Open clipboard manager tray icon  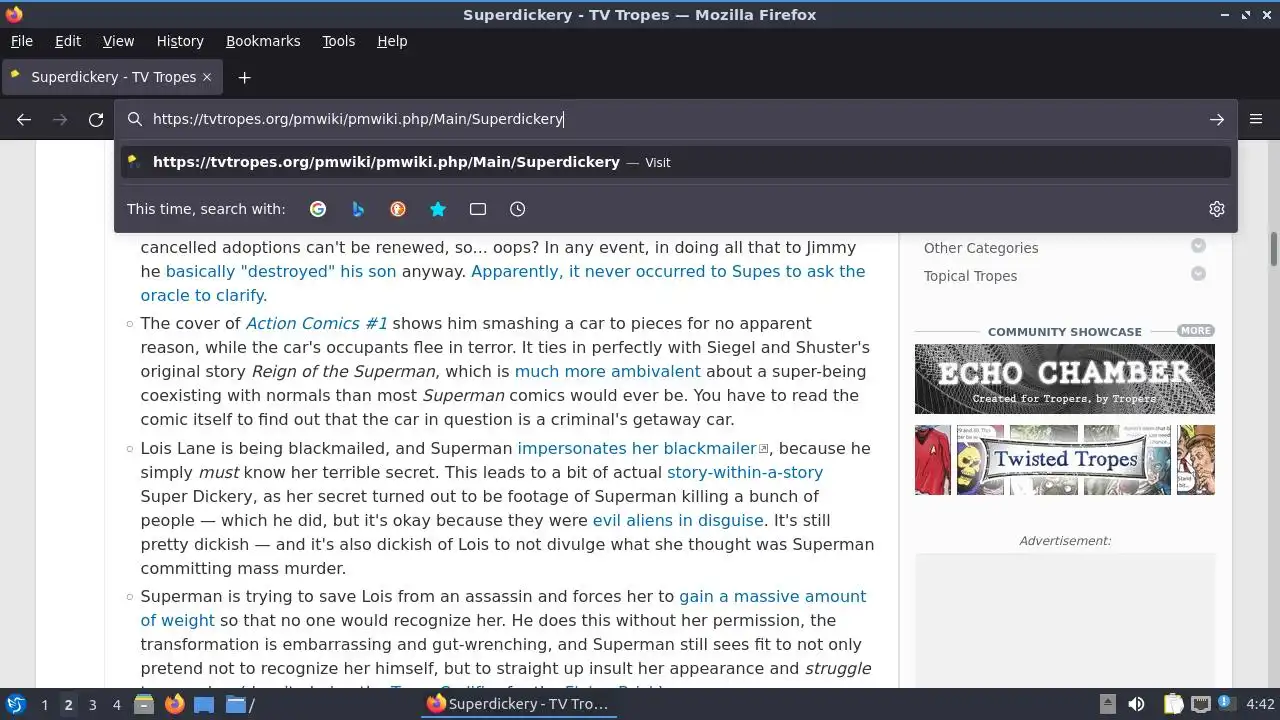(1173, 705)
